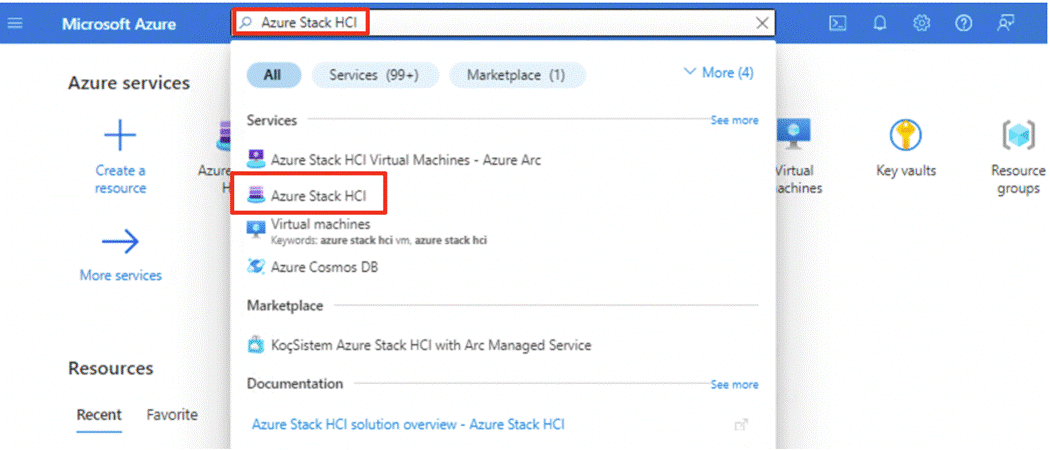The height and width of the screenshot is (450, 1050).
Task: Click Create a resource plus icon
Action: (x=120, y=135)
